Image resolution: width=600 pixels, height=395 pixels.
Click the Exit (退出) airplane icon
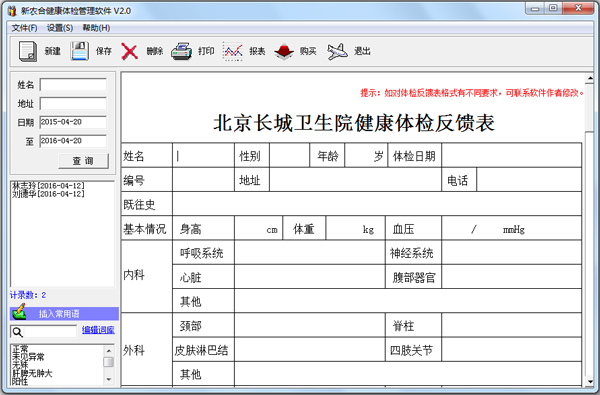click(337, 51)
